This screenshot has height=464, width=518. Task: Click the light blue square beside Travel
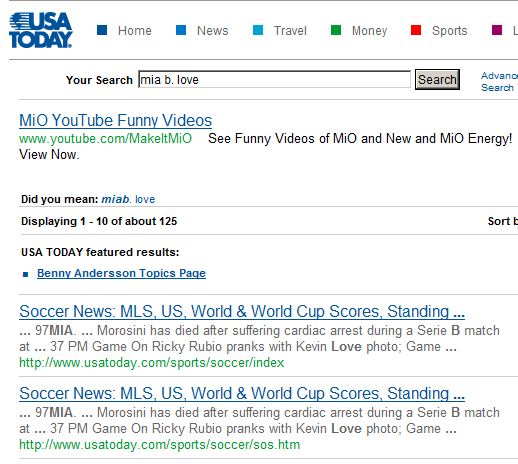(x=258, y=30)
